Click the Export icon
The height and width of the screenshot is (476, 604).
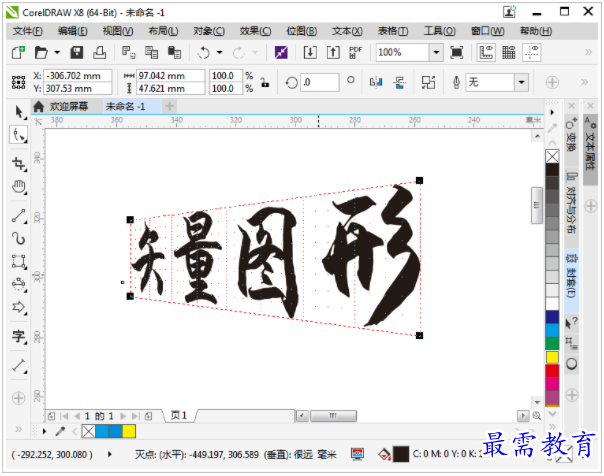click(333, 52)
